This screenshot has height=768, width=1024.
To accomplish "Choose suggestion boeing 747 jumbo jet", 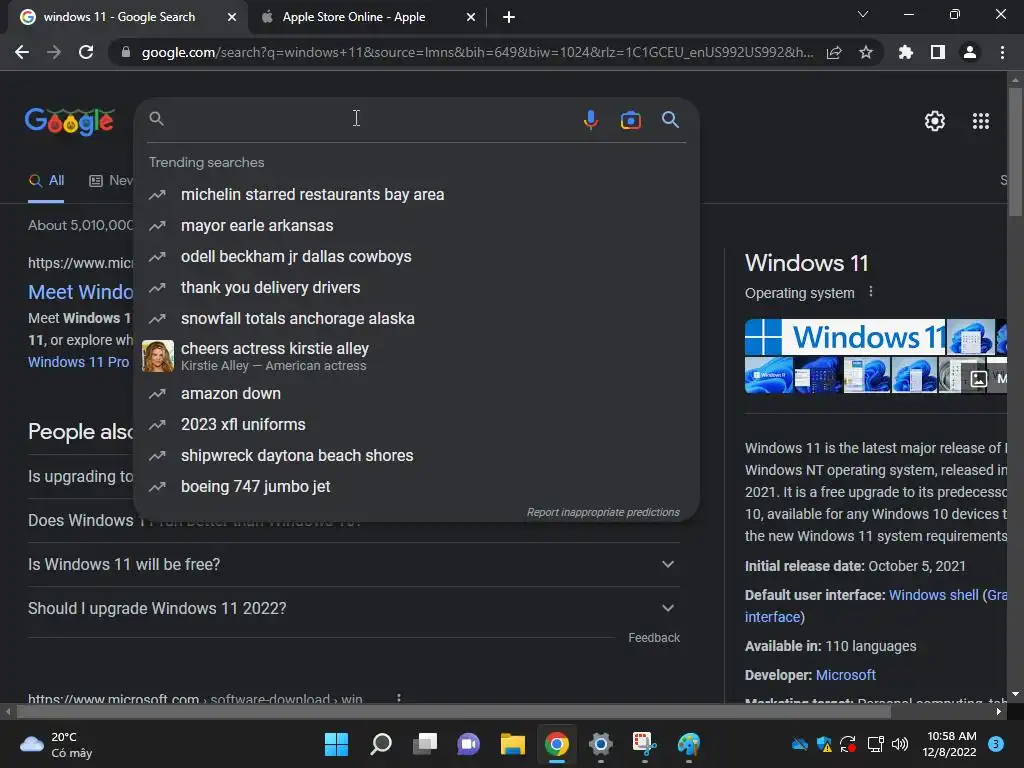I will [x=416, y=487].
